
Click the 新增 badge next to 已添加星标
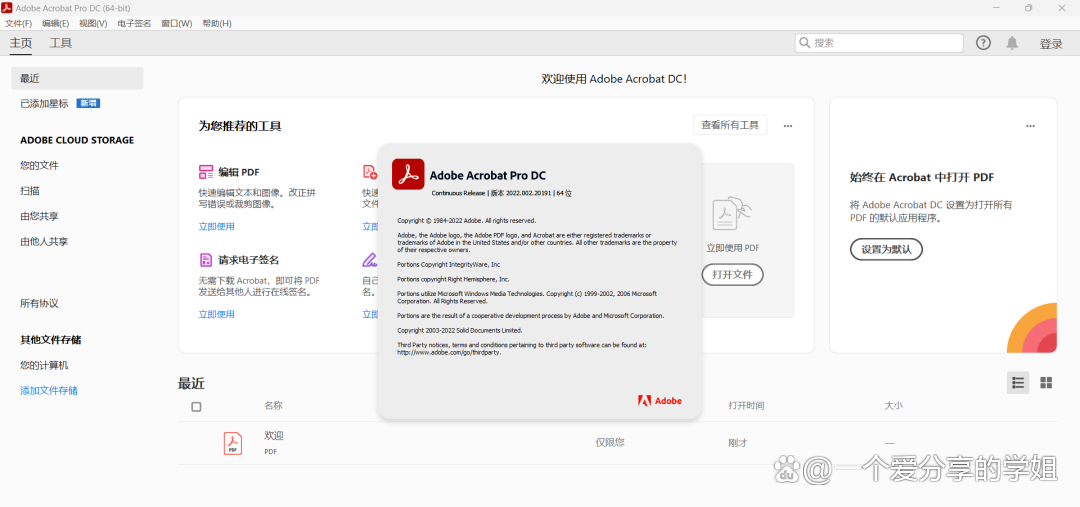(88, 103)
